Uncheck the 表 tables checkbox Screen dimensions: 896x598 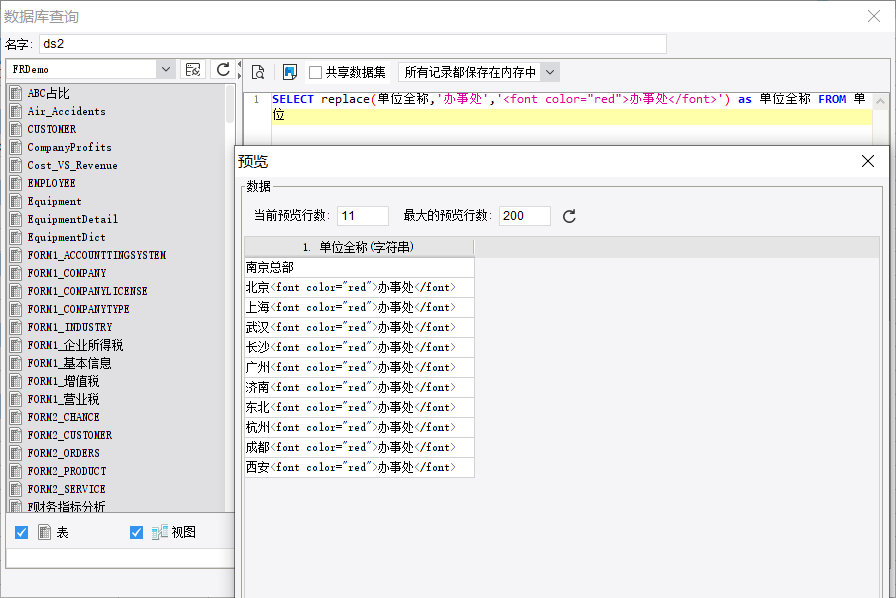22,532
